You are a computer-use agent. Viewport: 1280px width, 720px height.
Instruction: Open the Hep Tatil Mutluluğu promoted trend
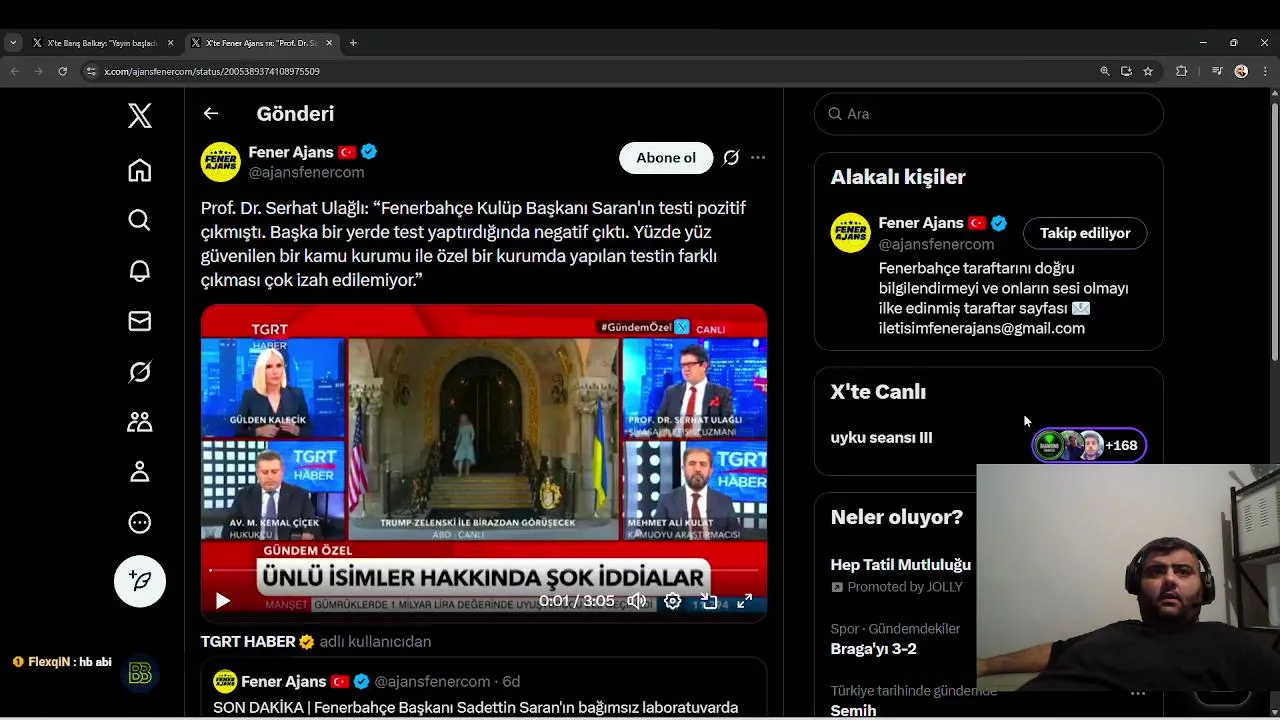click(901, 565)
